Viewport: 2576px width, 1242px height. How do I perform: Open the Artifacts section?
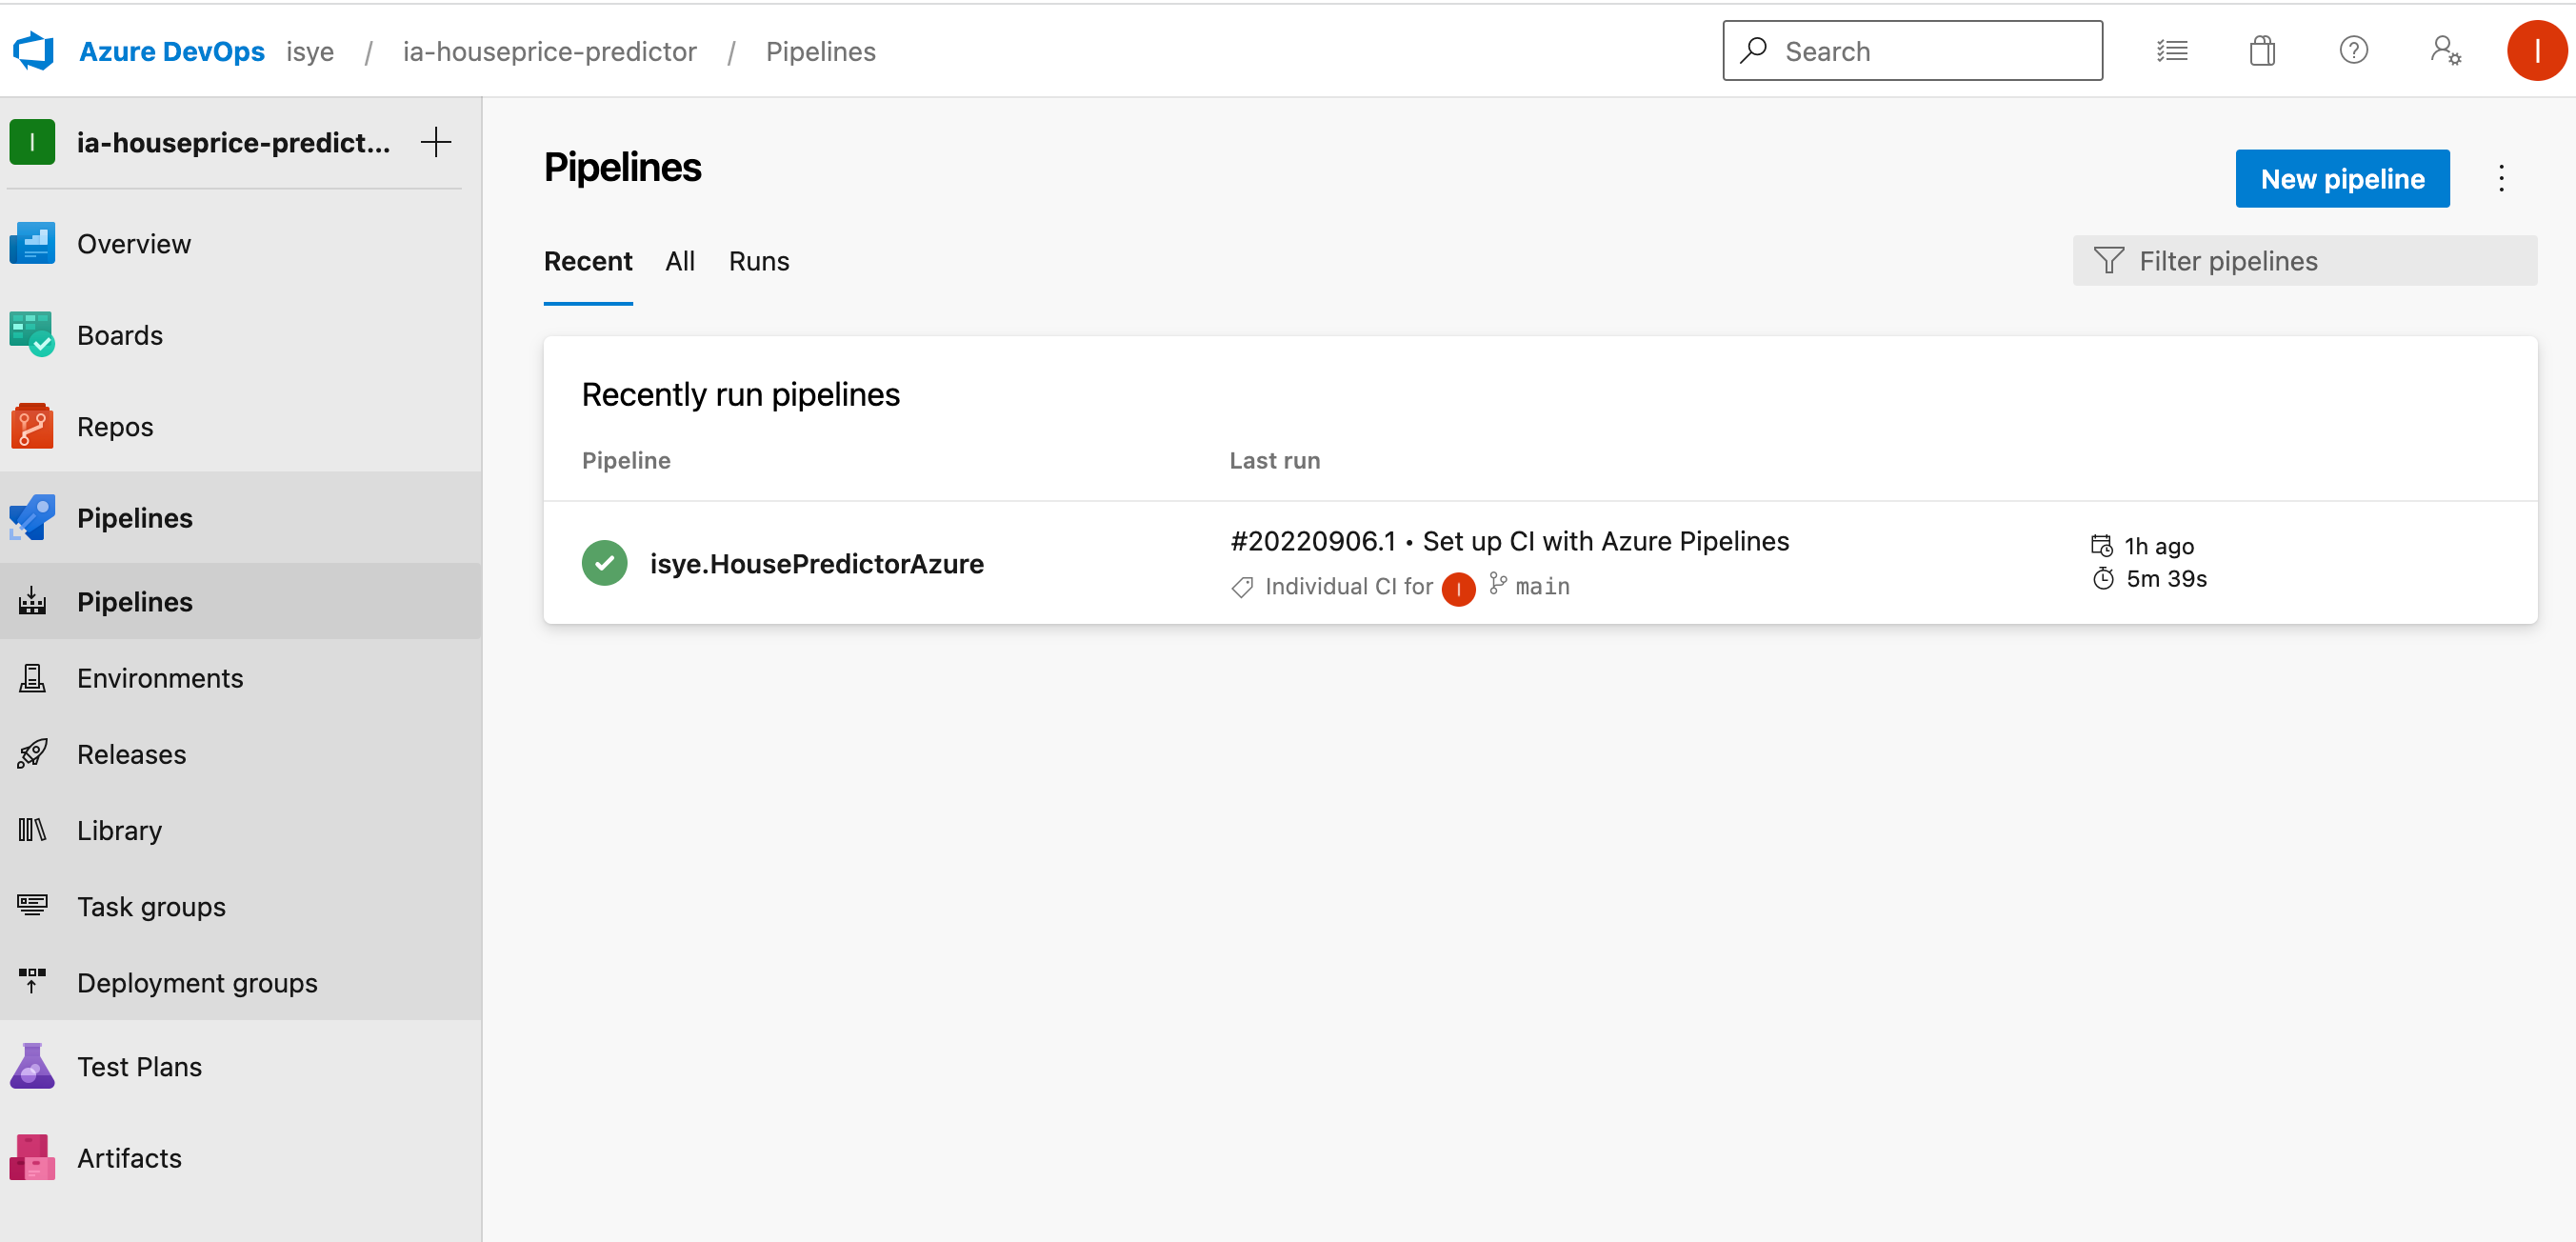[x=129, y=1157]
